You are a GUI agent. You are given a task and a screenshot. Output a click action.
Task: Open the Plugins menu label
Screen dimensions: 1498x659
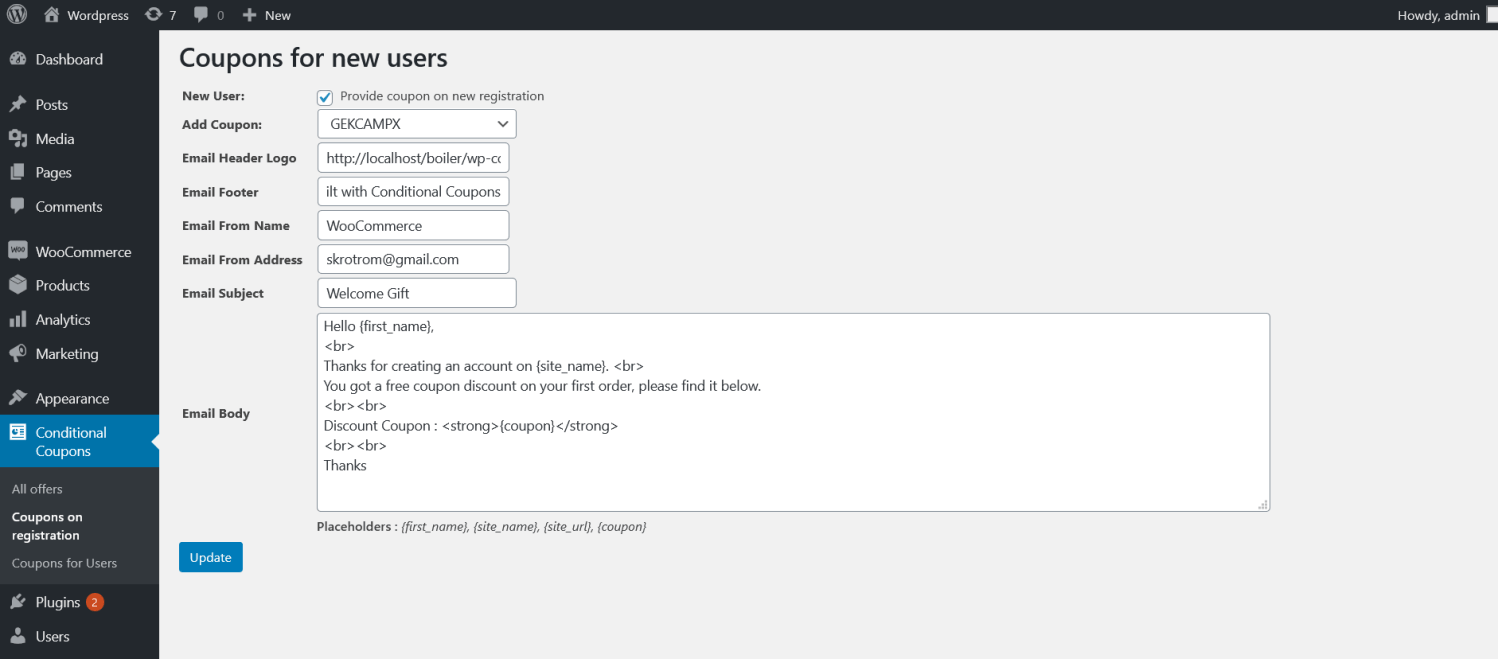tap(58, 602)
